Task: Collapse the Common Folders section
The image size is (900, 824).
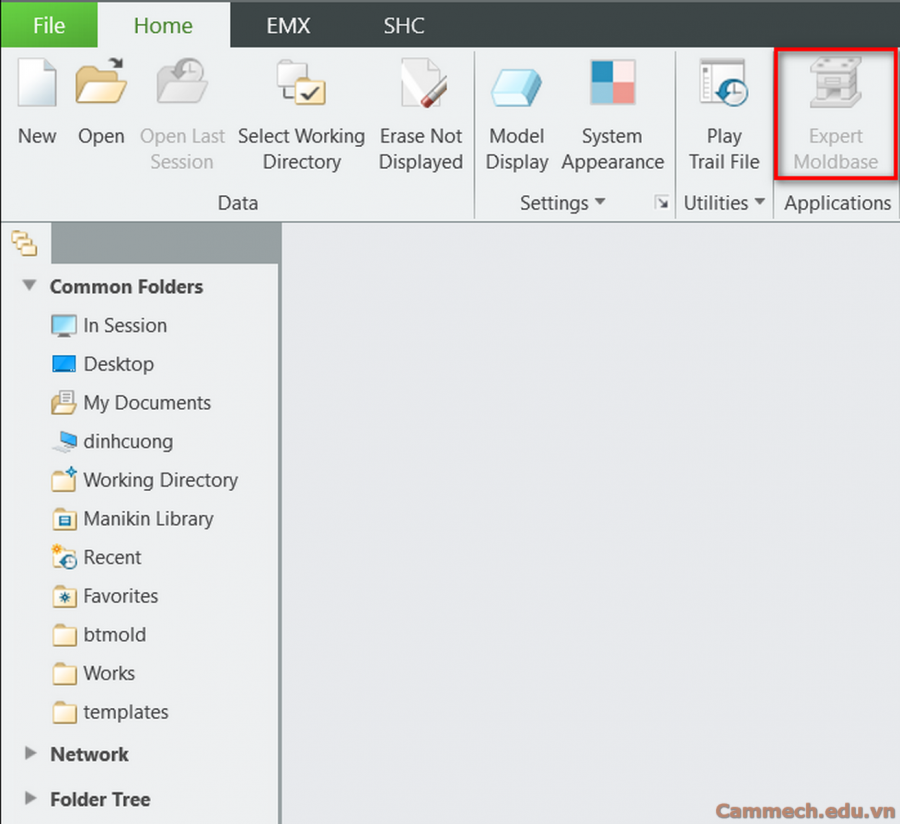Action: coord(30,286)
